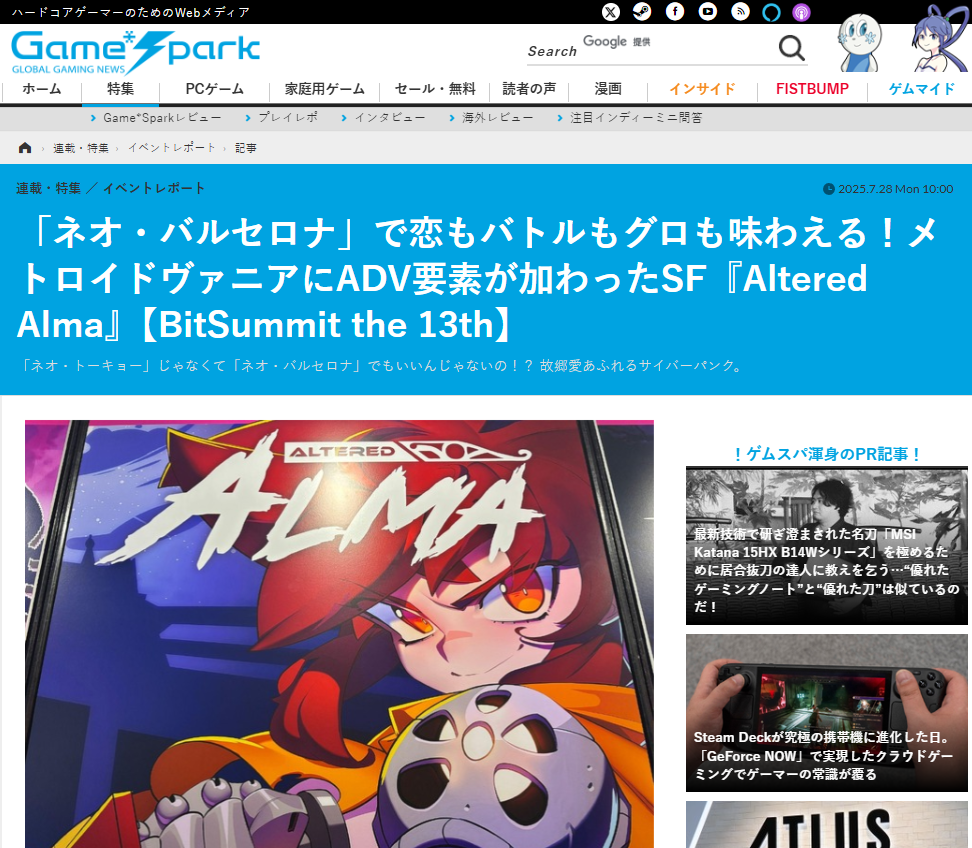Click the Altered Alma poster main image
This screenshot has width=972, height=848.
[x=339, y=634]
